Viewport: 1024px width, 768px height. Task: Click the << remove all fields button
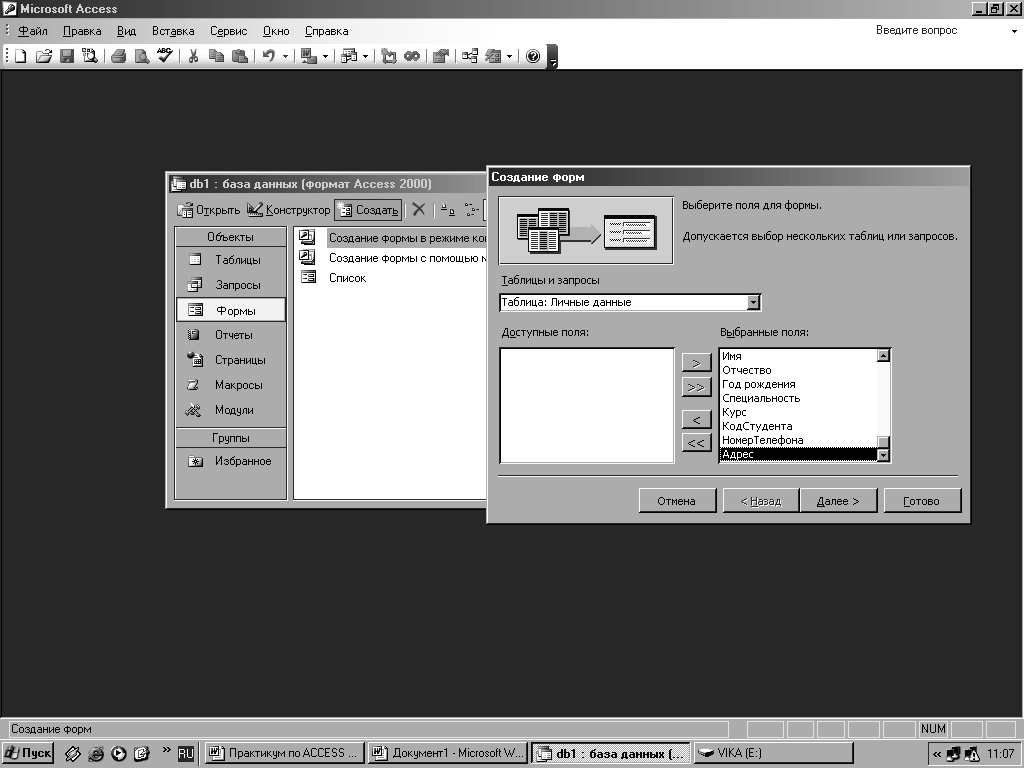[x=696, y=443]
